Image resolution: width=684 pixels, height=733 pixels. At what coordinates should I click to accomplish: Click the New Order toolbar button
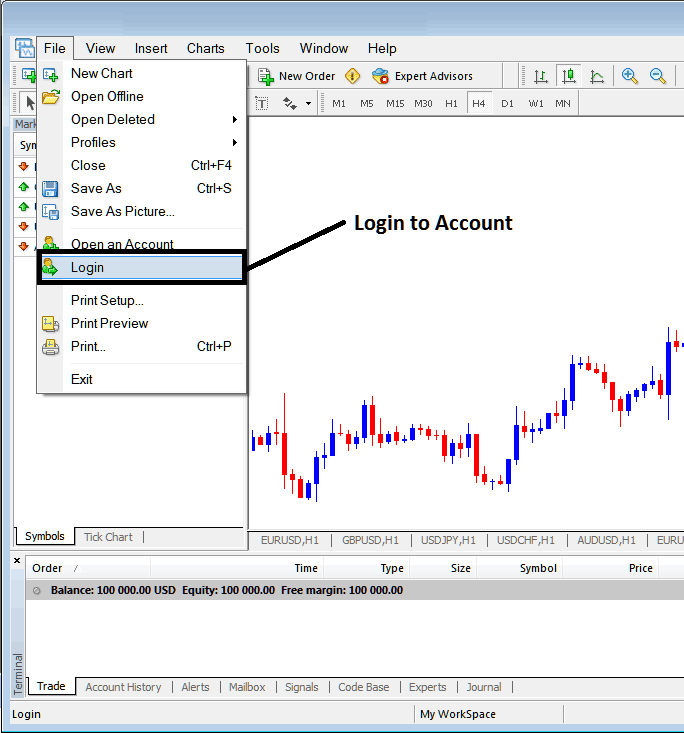(x=297, y=76)
